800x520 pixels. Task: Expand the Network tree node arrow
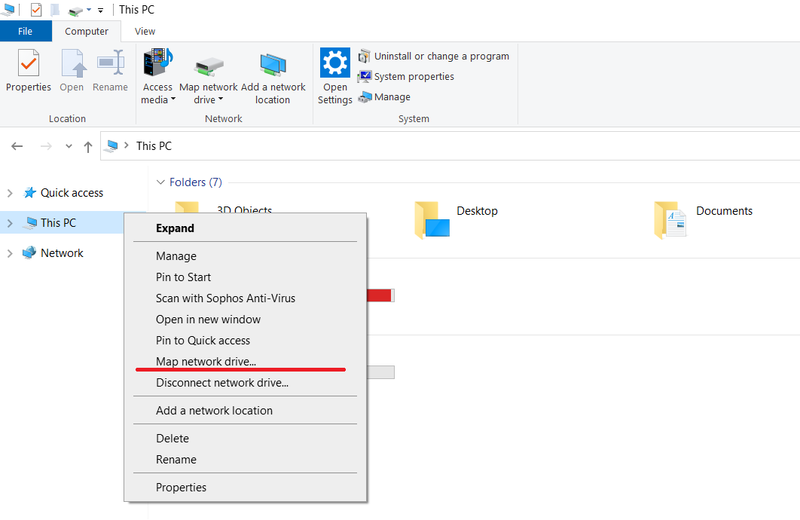click(x=10, y=253)
